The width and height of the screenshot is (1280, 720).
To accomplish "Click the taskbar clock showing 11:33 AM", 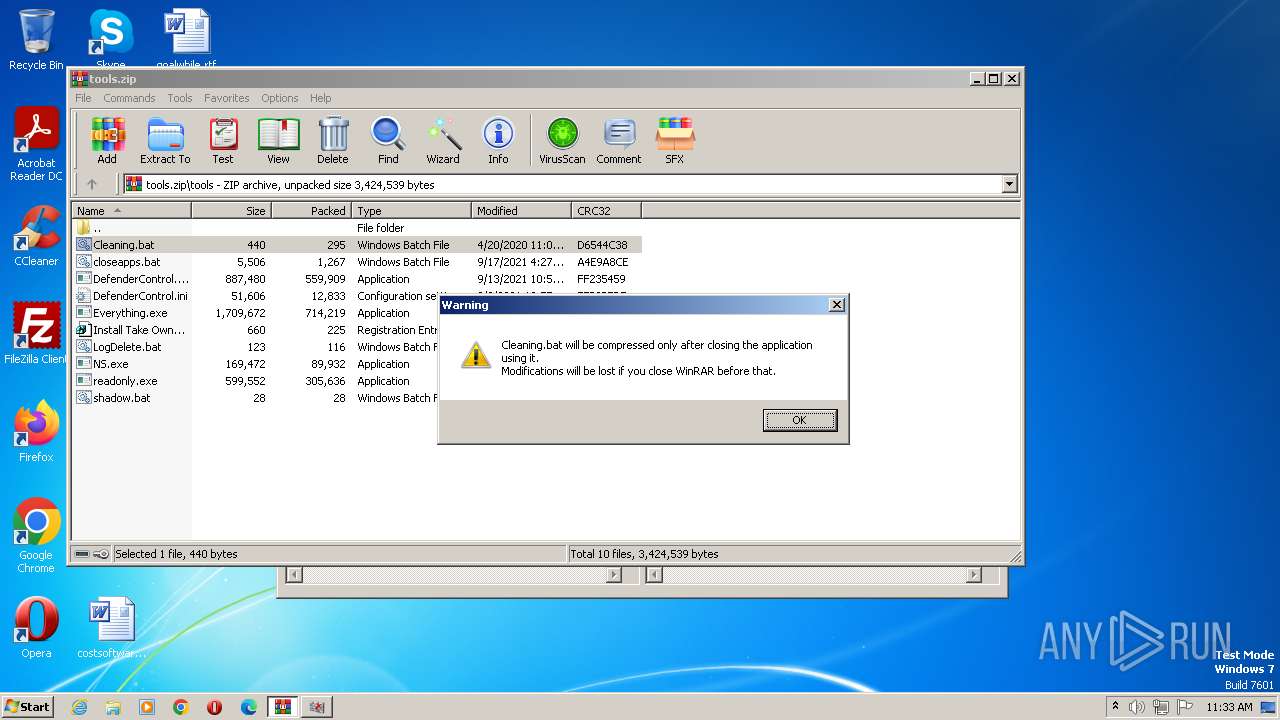I will 1229,707.
